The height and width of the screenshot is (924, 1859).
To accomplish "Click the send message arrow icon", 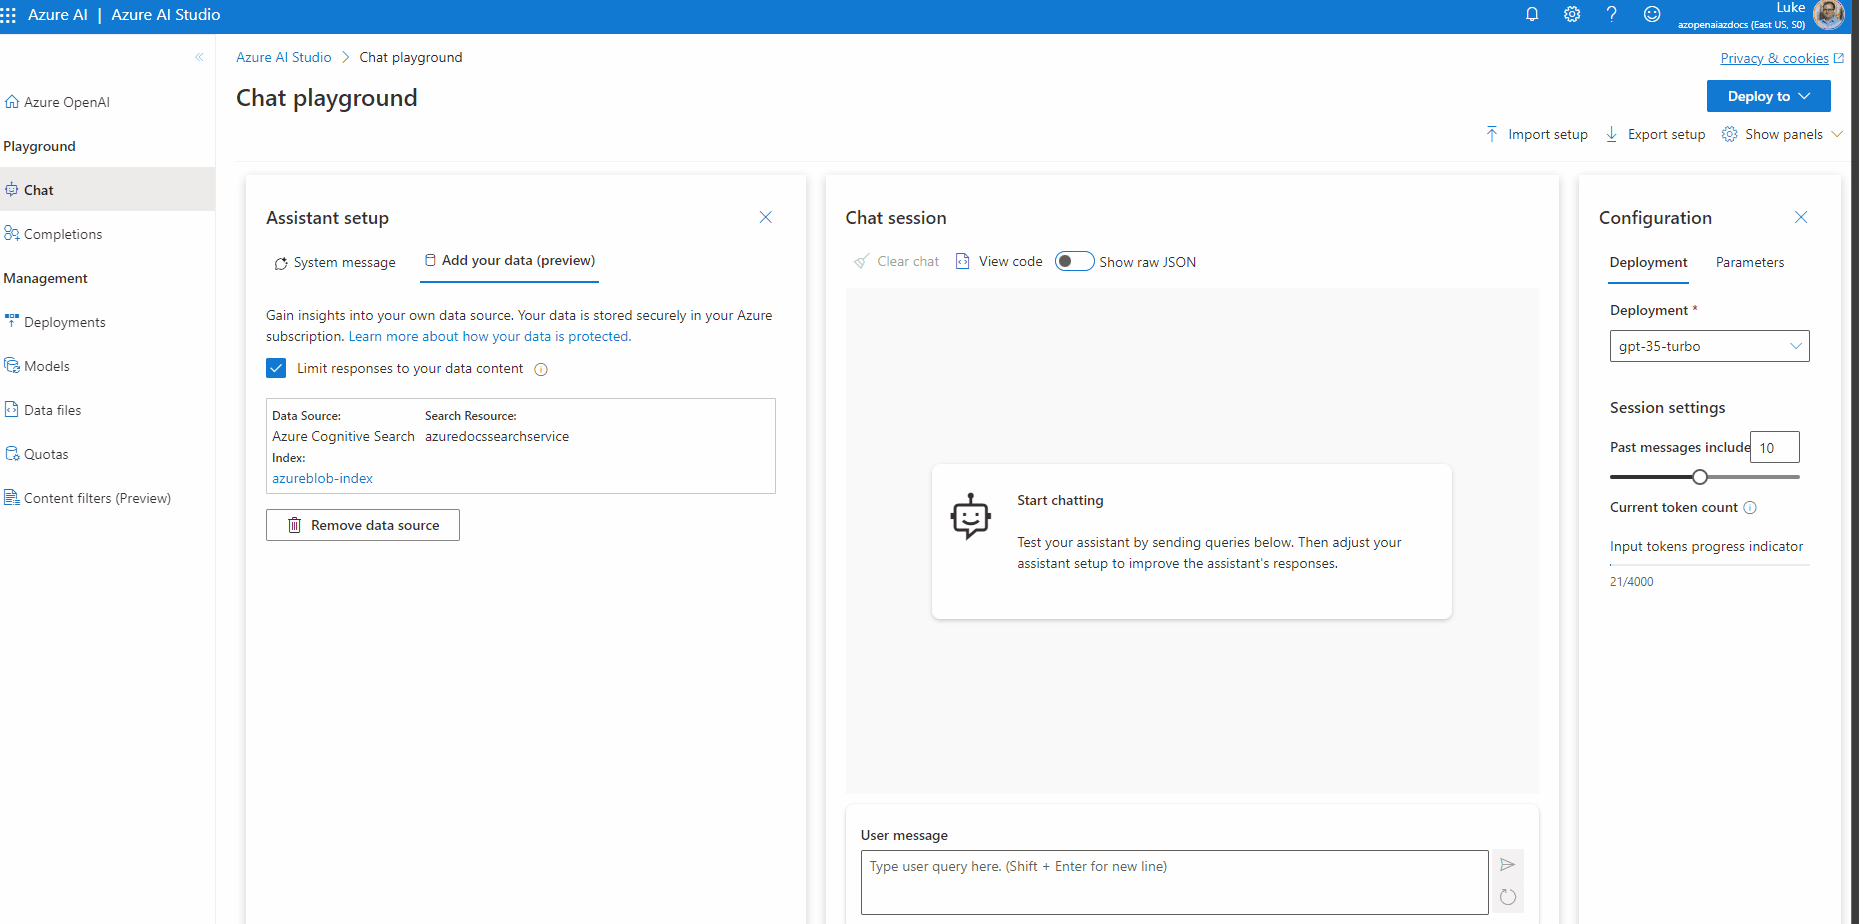I will (x=1508, y=865).
